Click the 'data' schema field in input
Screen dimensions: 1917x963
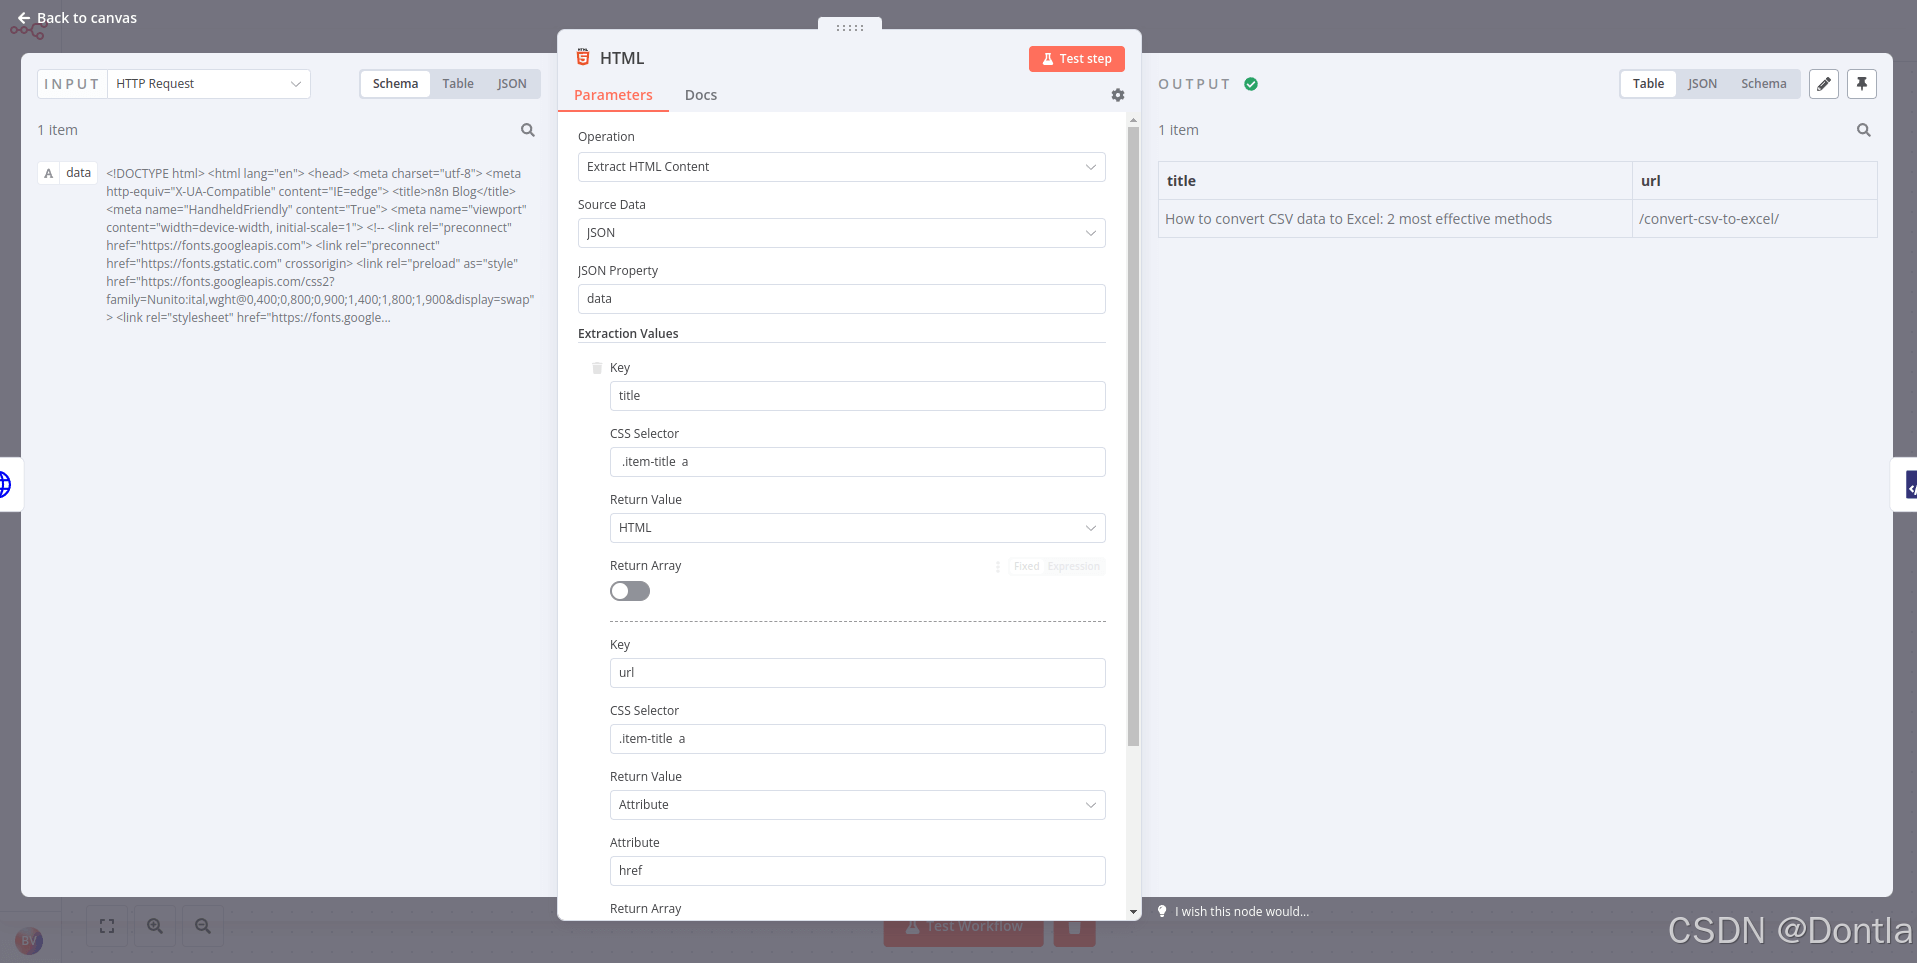click(x=68, y=173)
